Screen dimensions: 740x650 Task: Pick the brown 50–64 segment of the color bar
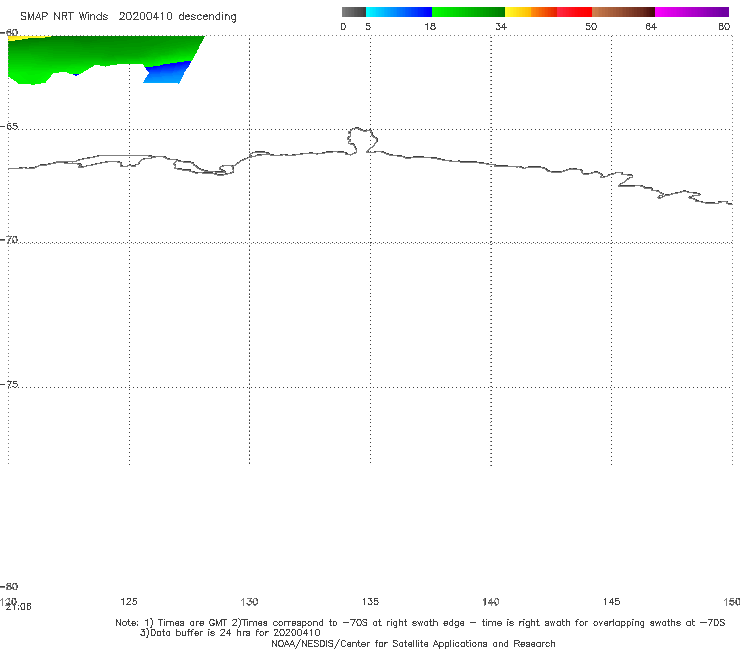pyautogui.click(x=623, y=12)
